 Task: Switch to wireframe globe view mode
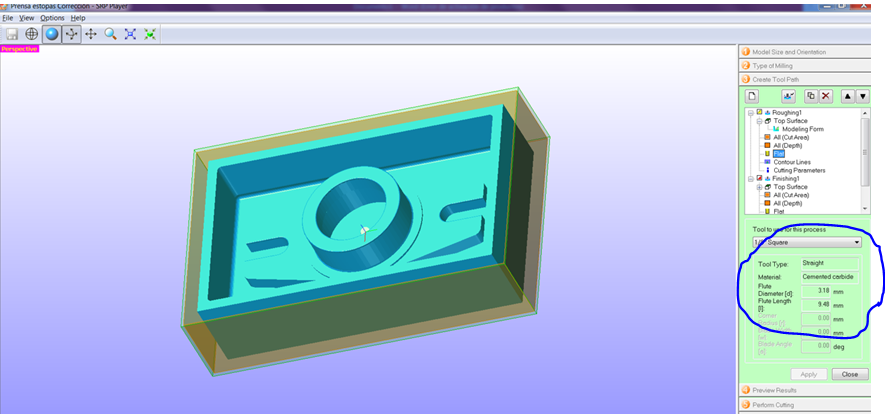(x=32, y=34)
